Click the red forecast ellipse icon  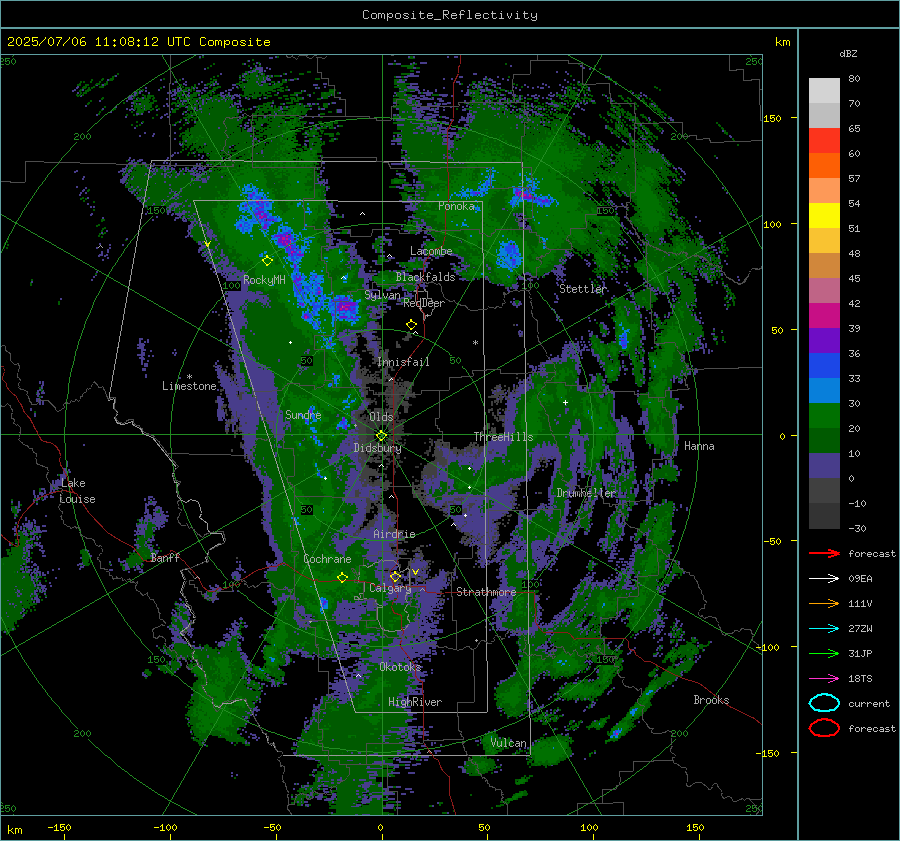coord(824,728)
